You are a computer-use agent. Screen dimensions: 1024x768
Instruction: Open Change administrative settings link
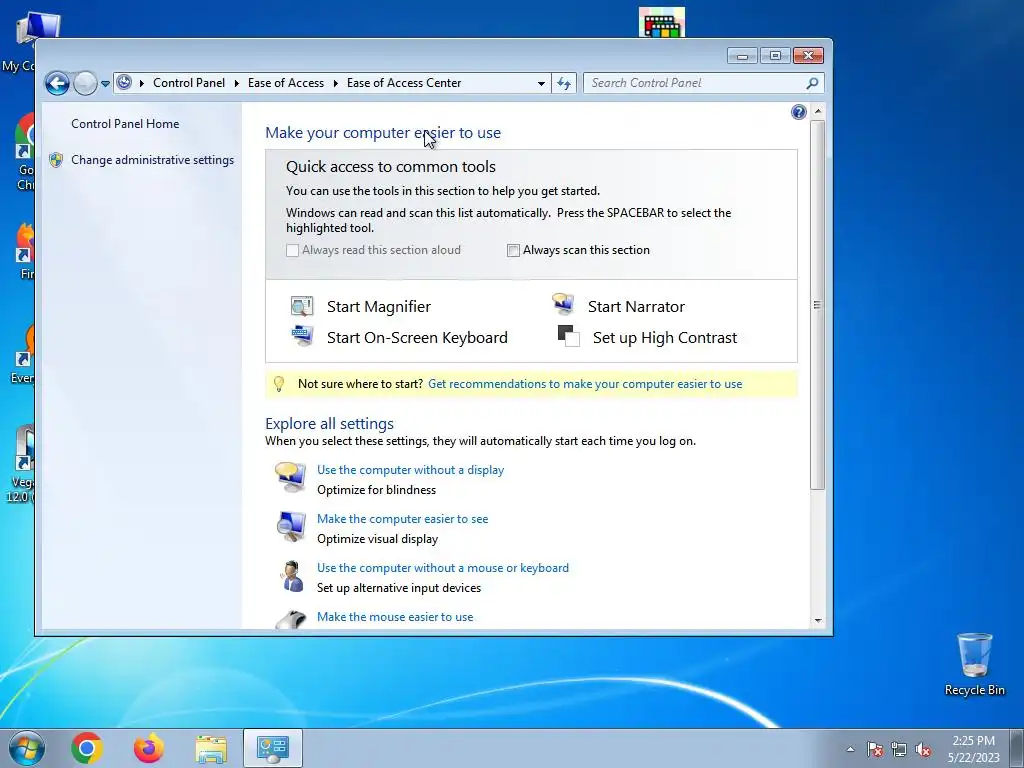pos(152,160)
